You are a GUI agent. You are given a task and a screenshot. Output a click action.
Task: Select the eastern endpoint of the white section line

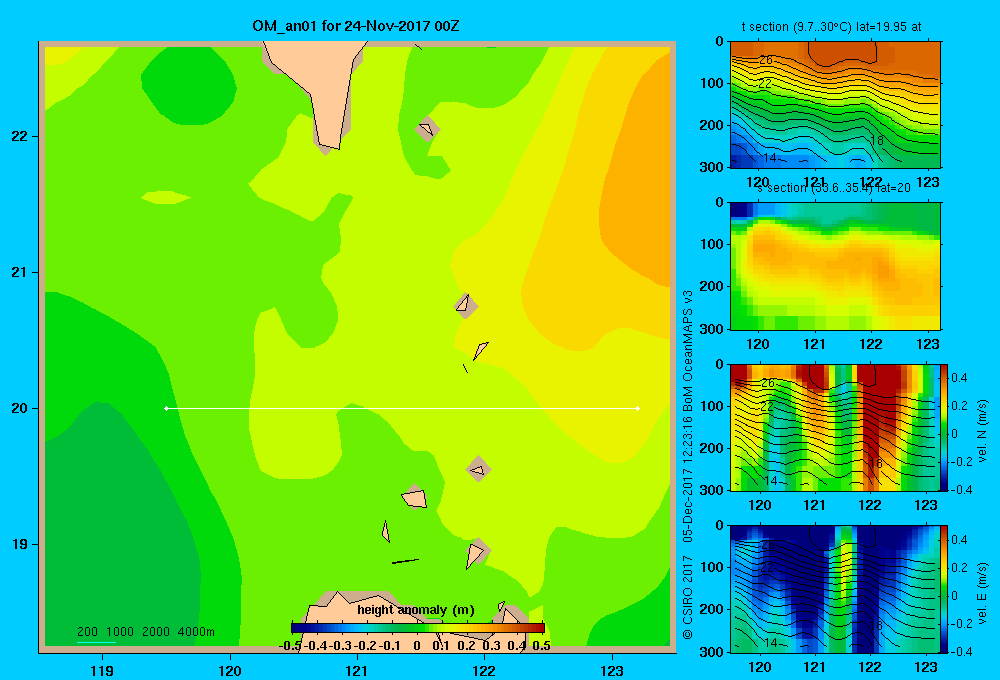(638, 408)
